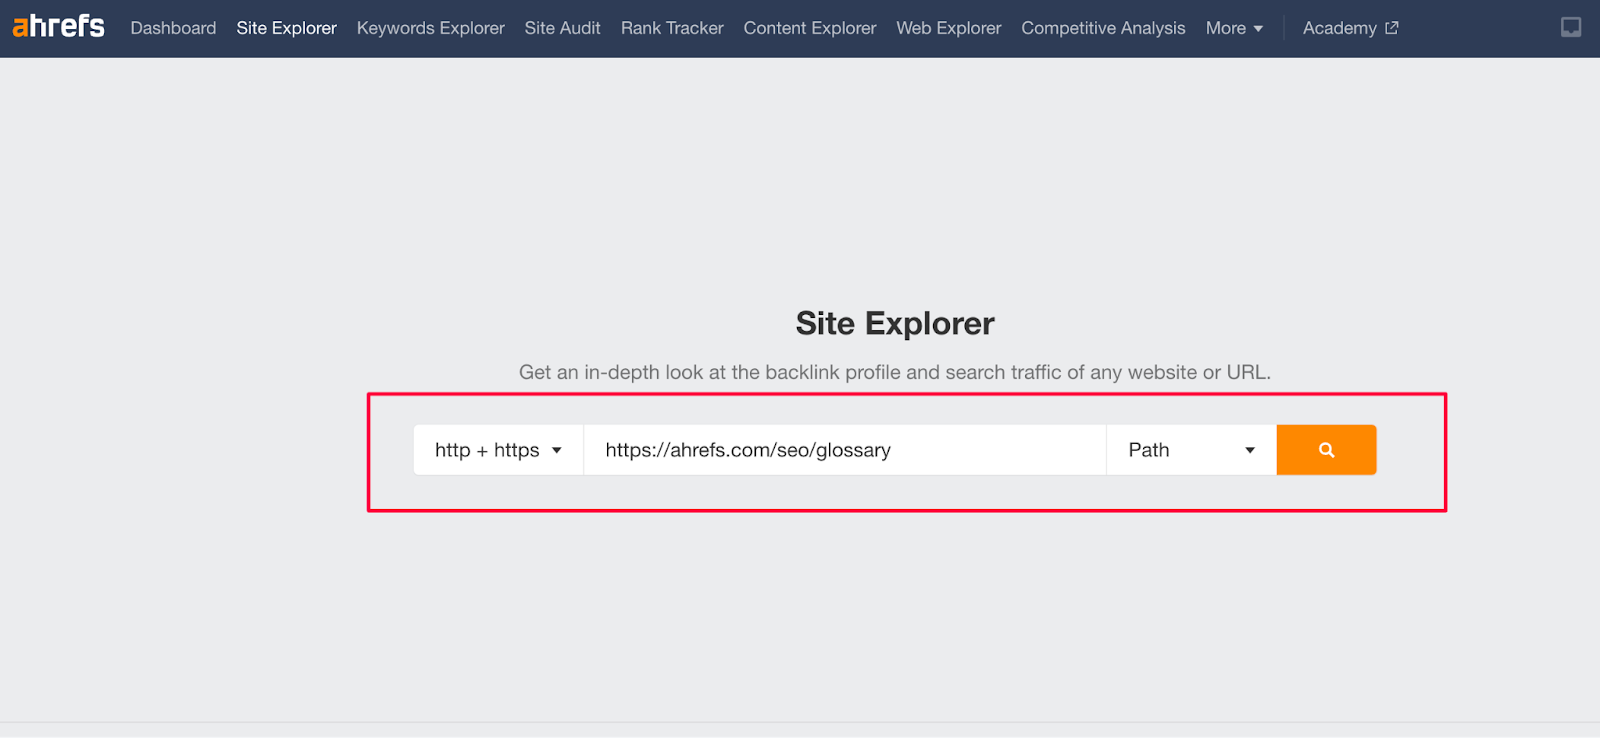Open Rank Tracker

pyautogui.click(x=672, y=28)
